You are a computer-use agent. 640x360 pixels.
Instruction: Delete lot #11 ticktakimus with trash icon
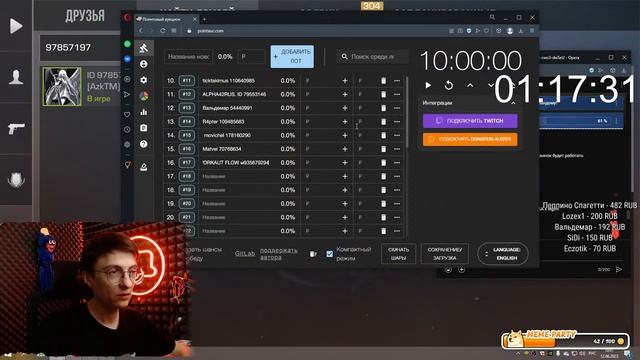point(383,81)
